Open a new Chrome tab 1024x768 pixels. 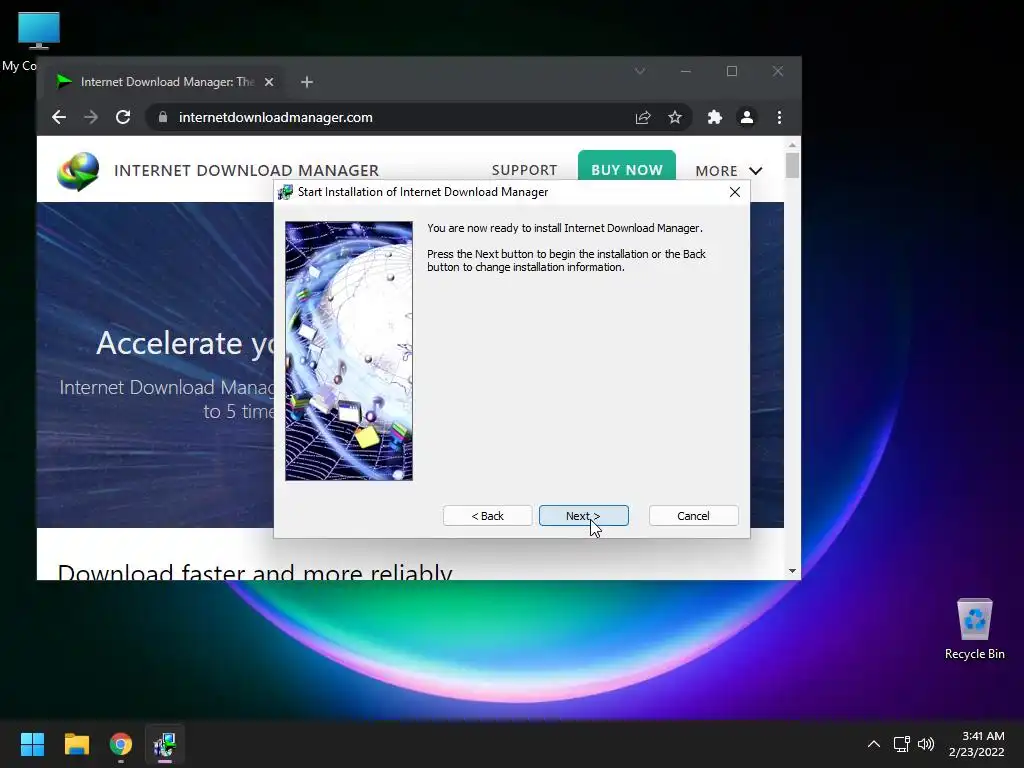[307, 82]
